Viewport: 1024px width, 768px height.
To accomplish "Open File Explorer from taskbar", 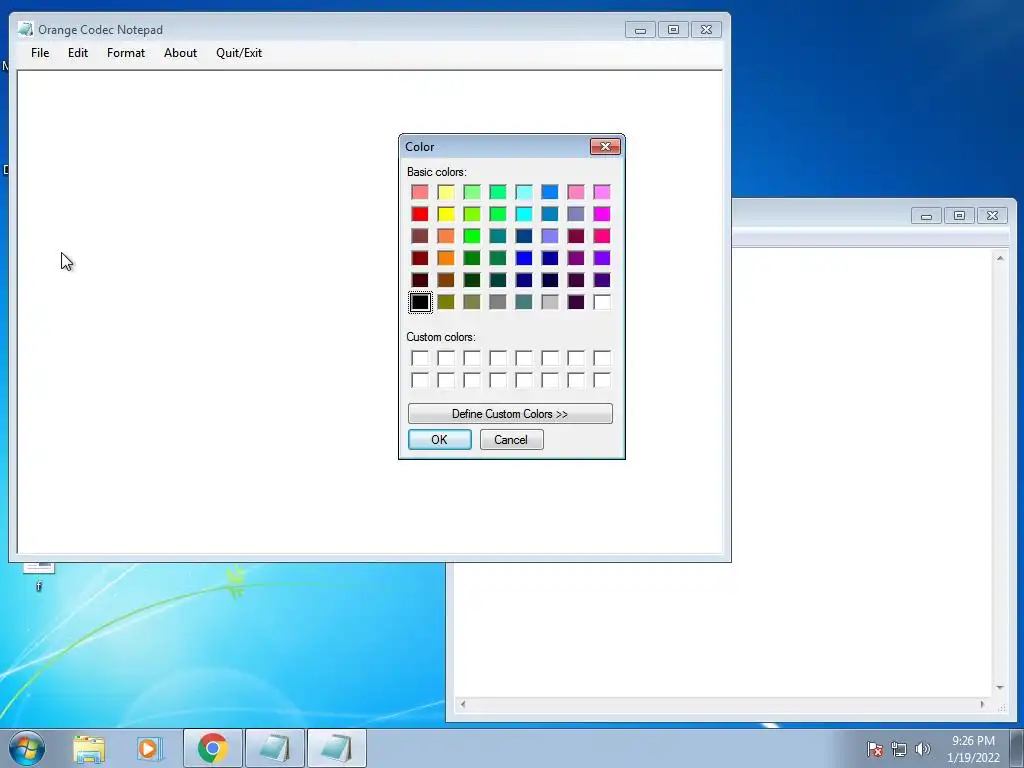I will tap(89, 748).
